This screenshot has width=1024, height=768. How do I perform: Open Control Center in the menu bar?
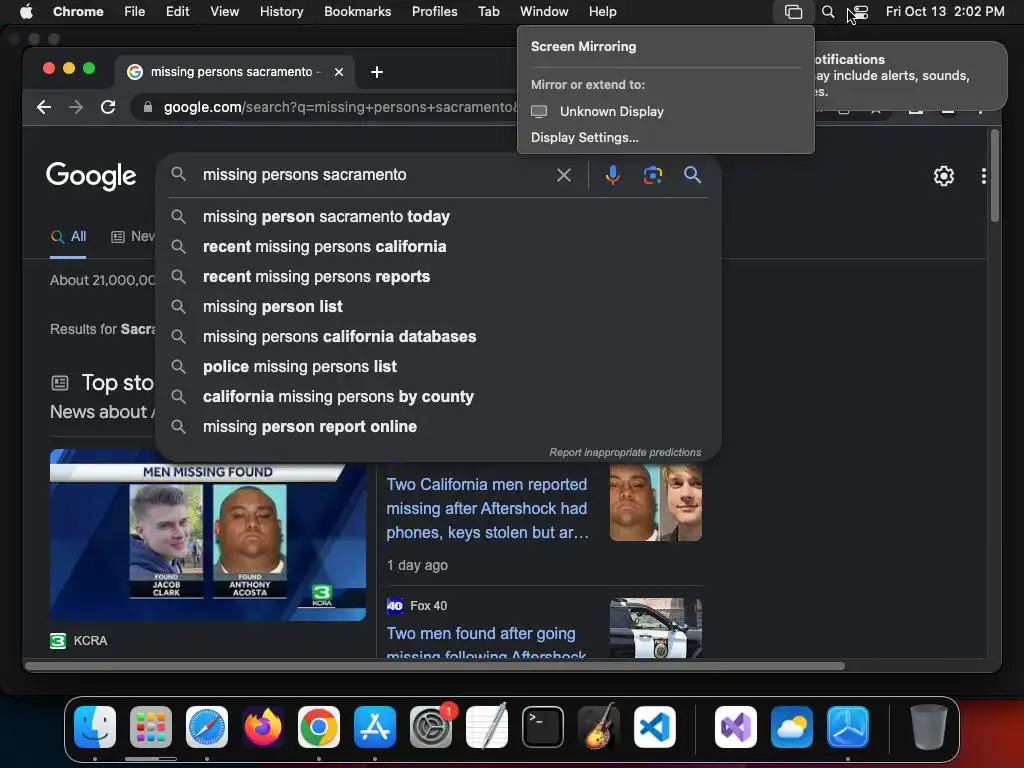tap(861, 12)
